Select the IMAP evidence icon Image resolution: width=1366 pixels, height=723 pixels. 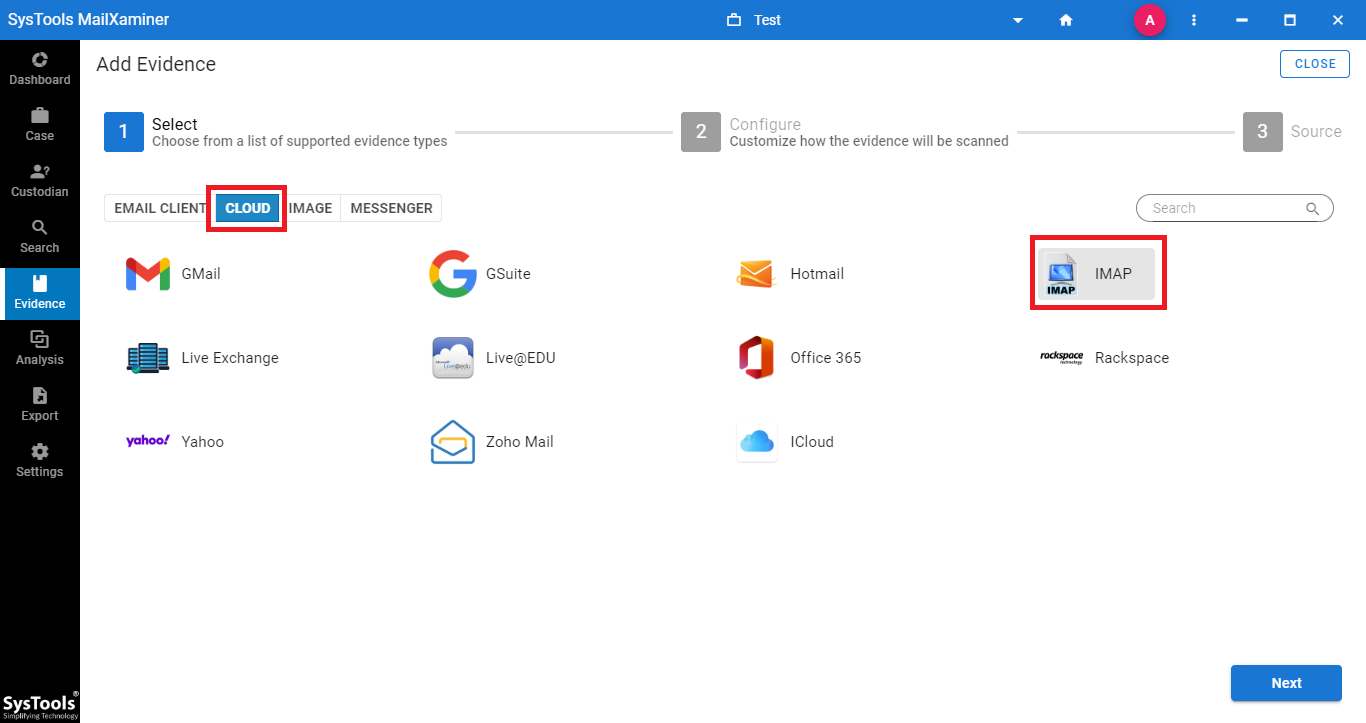pos(1061,275)
